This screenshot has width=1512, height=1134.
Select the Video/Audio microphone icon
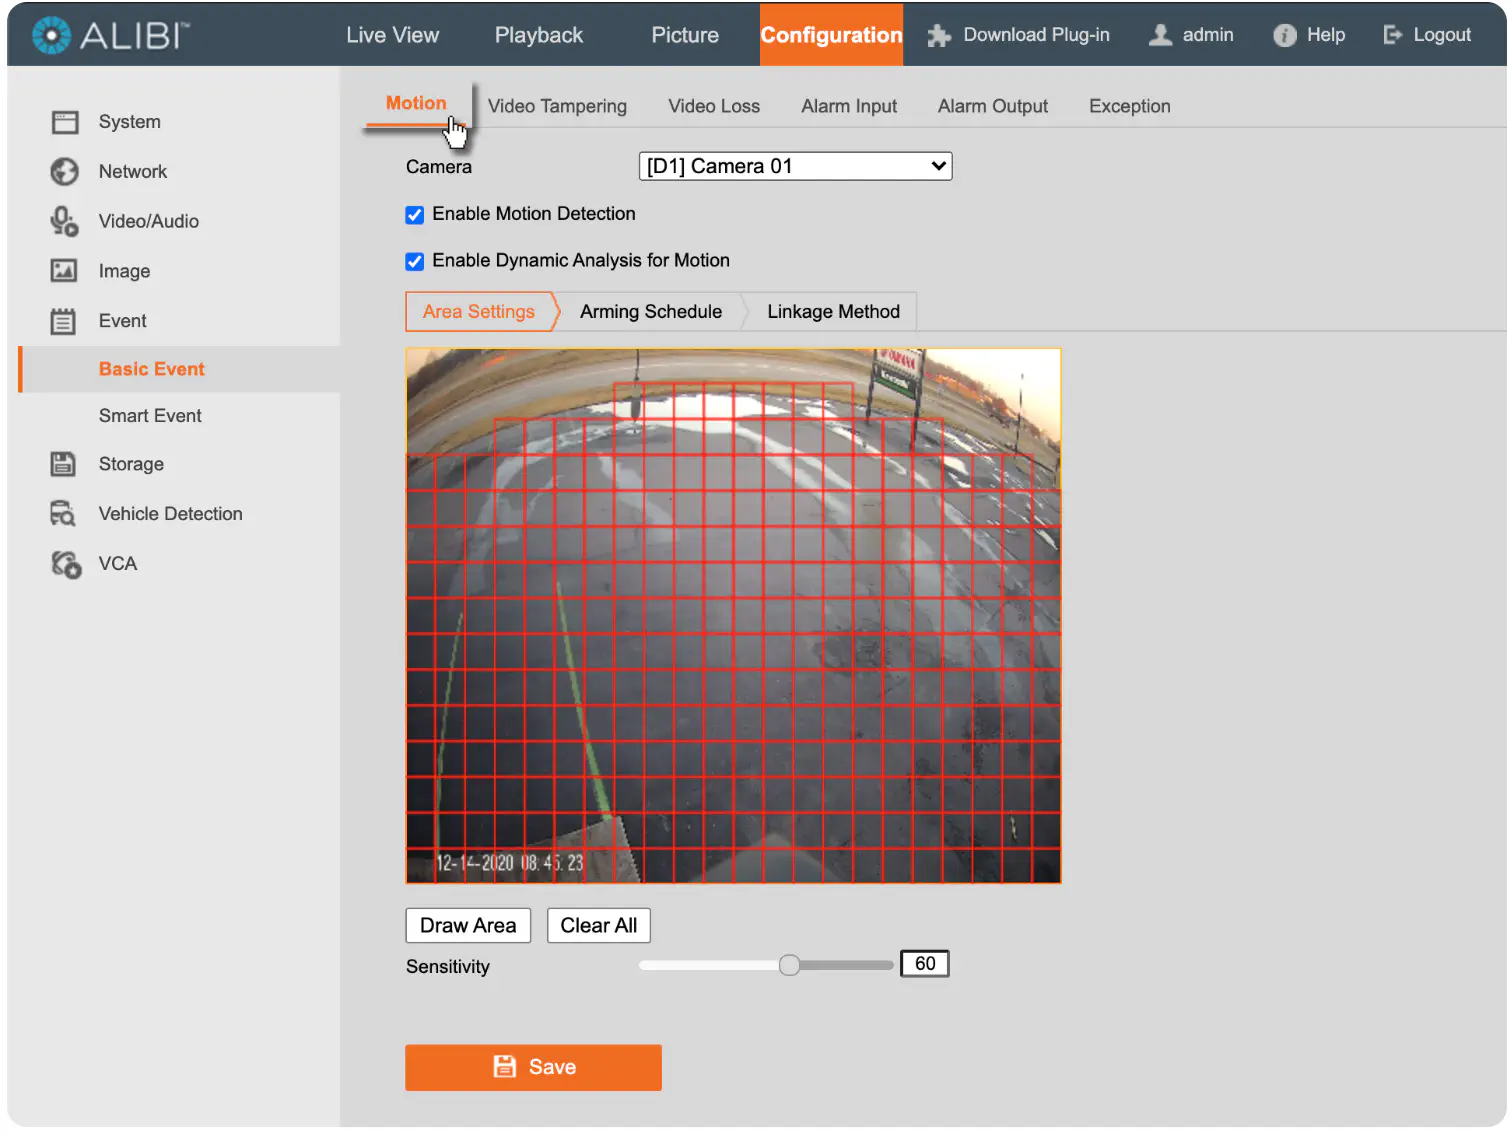tap(65, 221)
